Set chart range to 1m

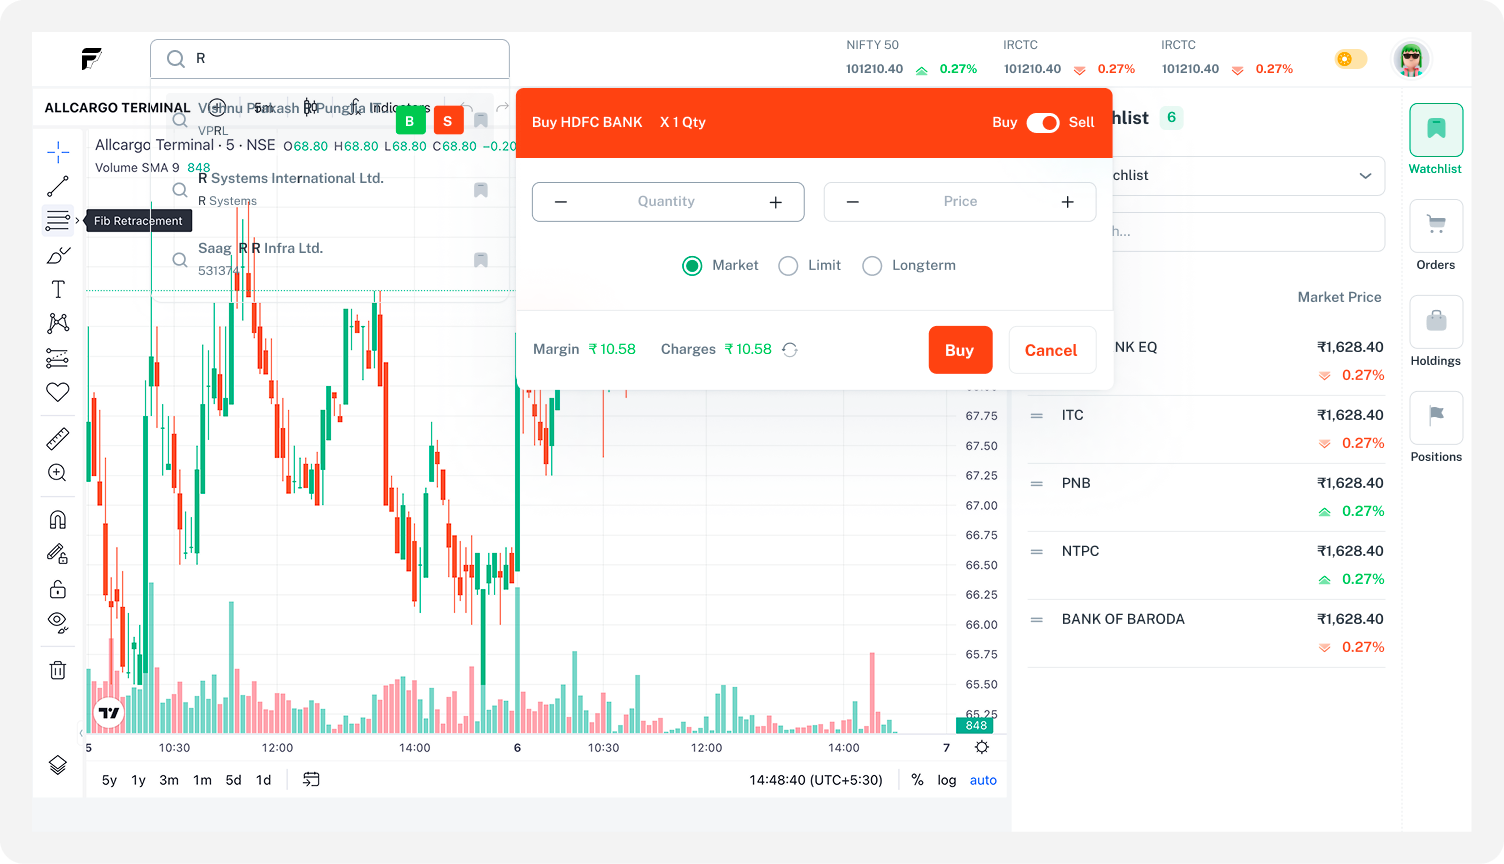pyautogui.click(x=202, y=780)
